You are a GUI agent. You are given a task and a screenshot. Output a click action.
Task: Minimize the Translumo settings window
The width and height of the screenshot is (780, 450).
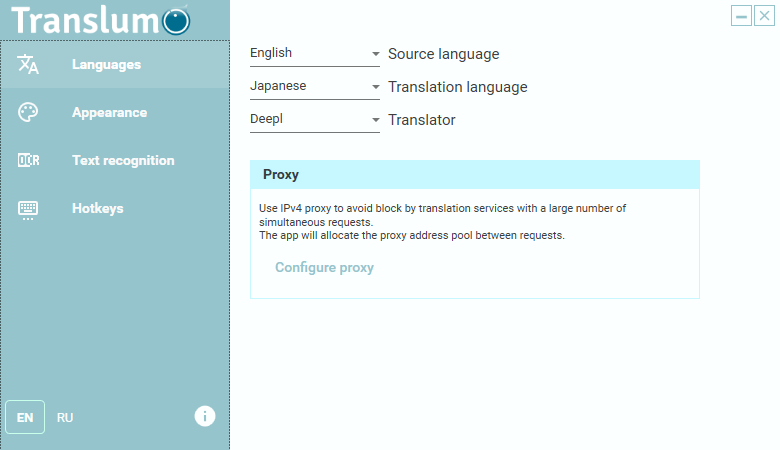(x=741, y=16)
